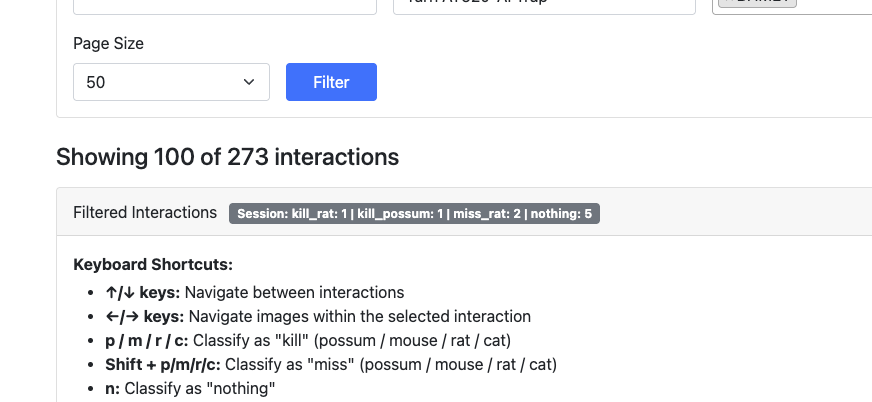Click "nothing: 5" in the session badge
872x402 pixels.
561,213
